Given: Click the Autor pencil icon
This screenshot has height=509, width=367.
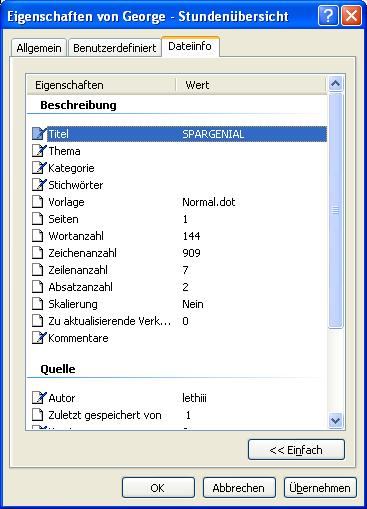Looking at the screenshot, I should [39, 398].
